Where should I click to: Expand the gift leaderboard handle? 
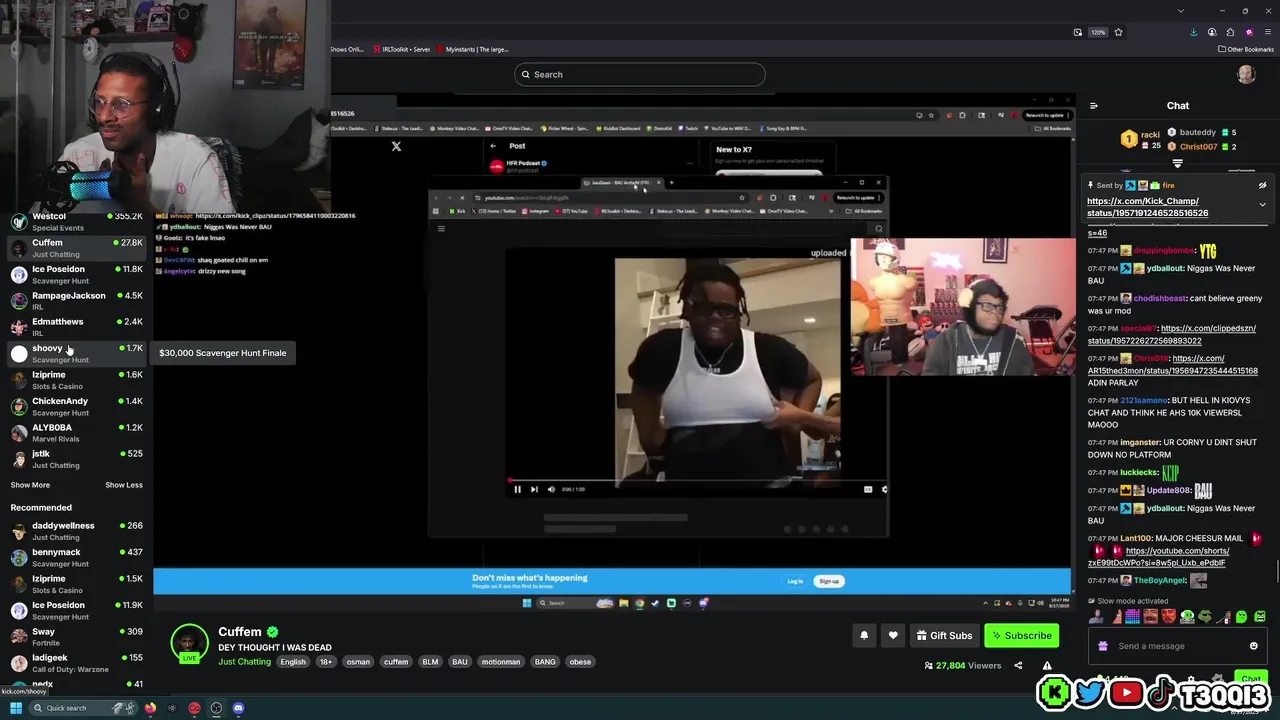point(1177,163)
